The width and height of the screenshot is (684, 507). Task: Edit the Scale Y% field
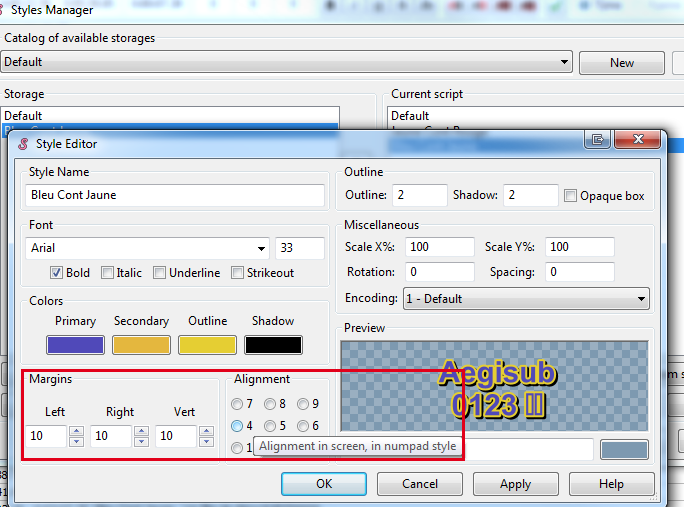(580, 247)
